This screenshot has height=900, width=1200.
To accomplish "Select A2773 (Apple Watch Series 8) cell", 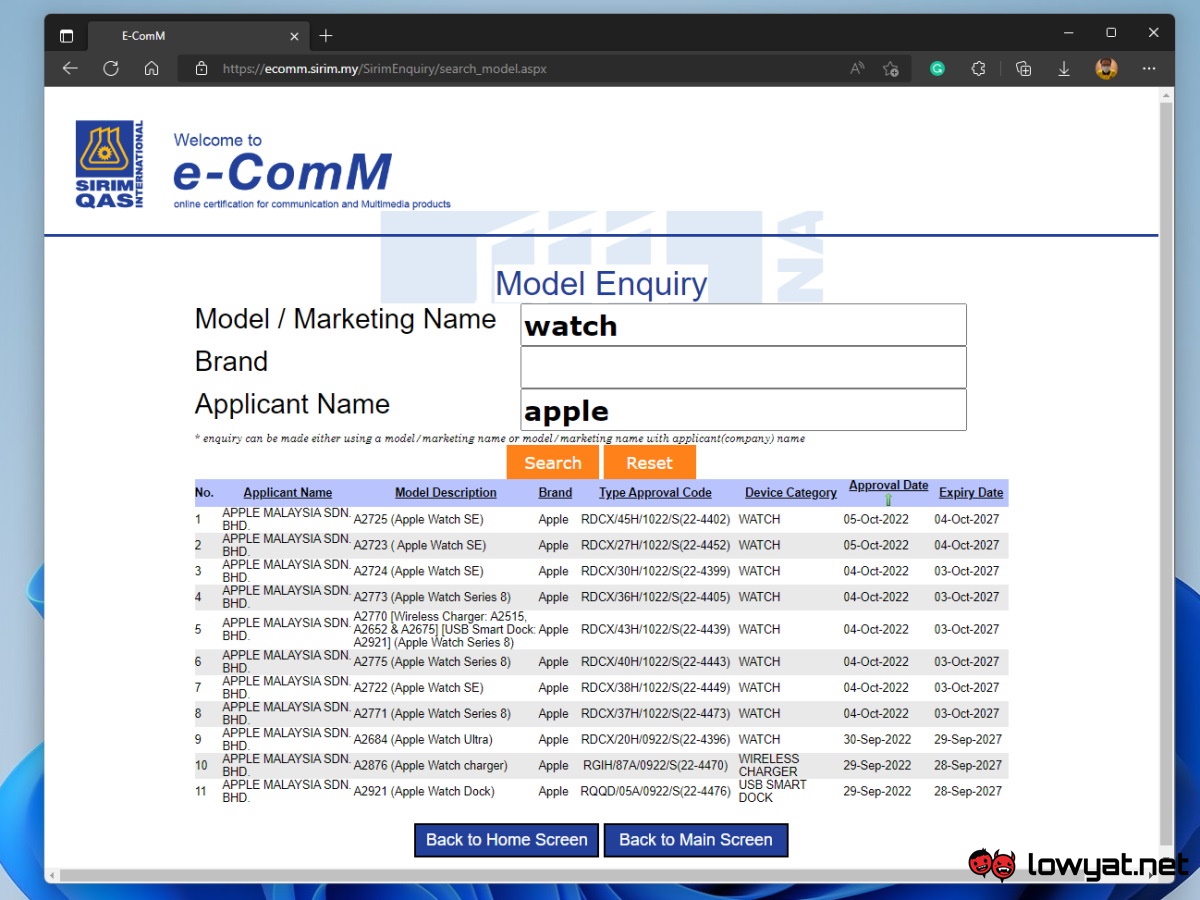I will [x=432, y=597].
